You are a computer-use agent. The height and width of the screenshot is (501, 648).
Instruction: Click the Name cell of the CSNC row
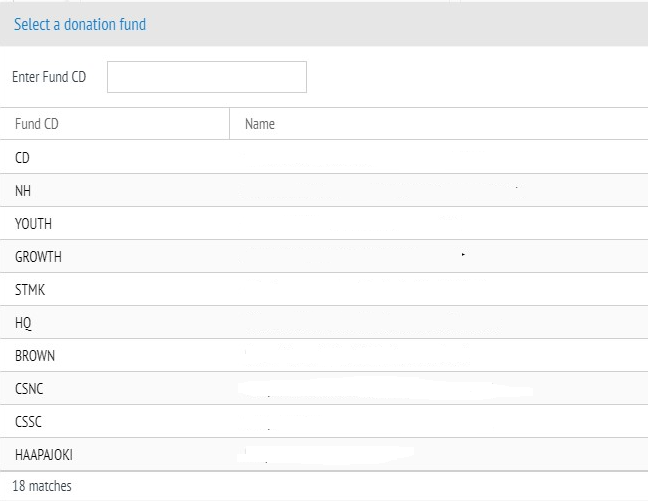pos(439,389)
